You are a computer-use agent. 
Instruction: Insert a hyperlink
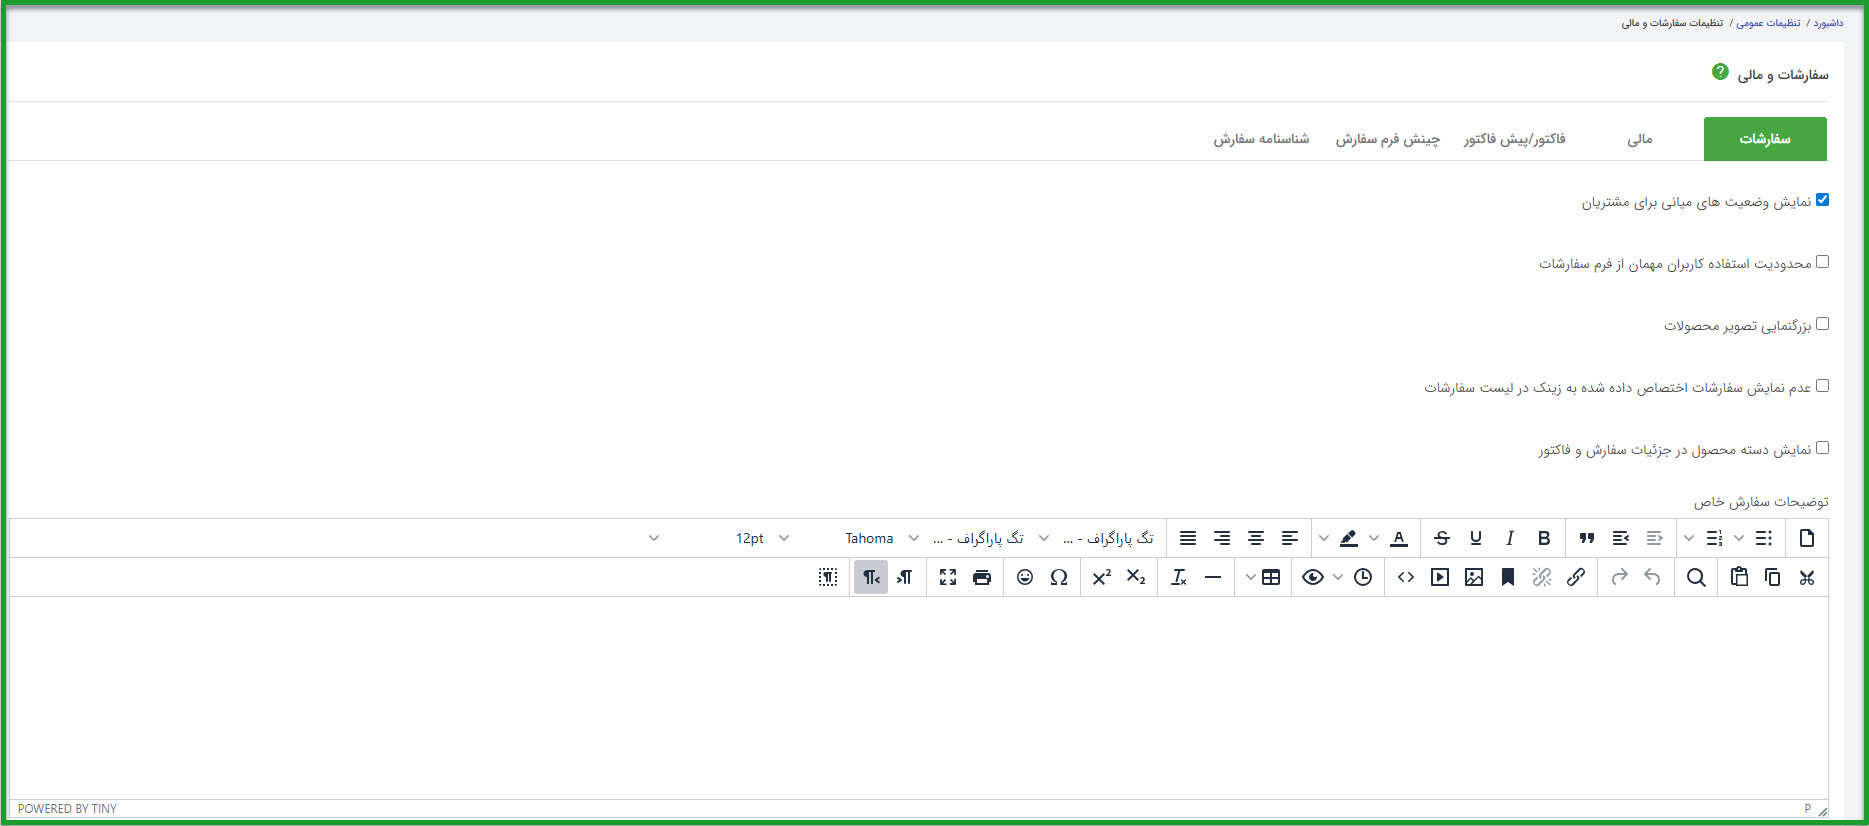(1576, 577)
